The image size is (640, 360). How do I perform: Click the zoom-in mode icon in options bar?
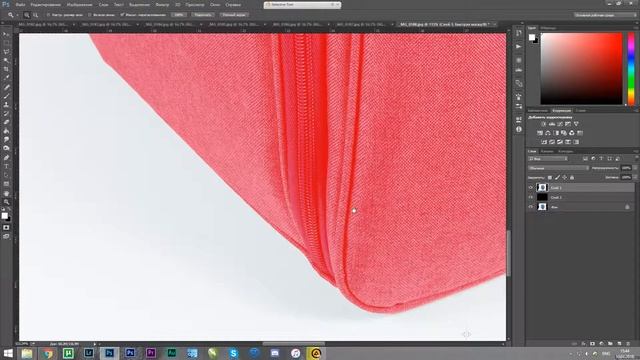pyautogui.click(x=27, y=15)
